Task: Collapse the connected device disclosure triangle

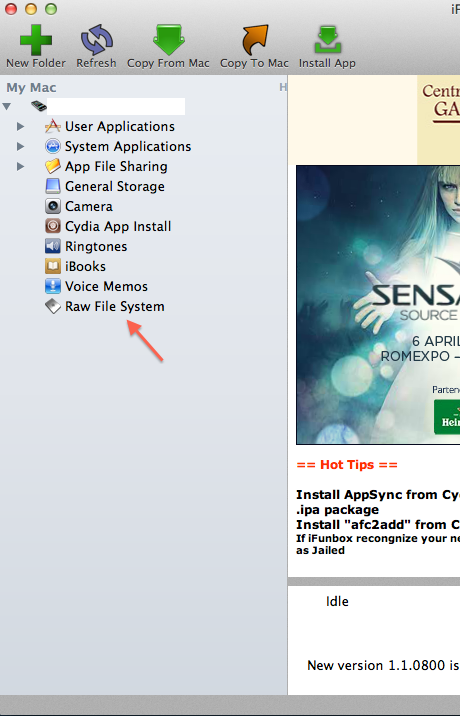Action: pos(7,107)
